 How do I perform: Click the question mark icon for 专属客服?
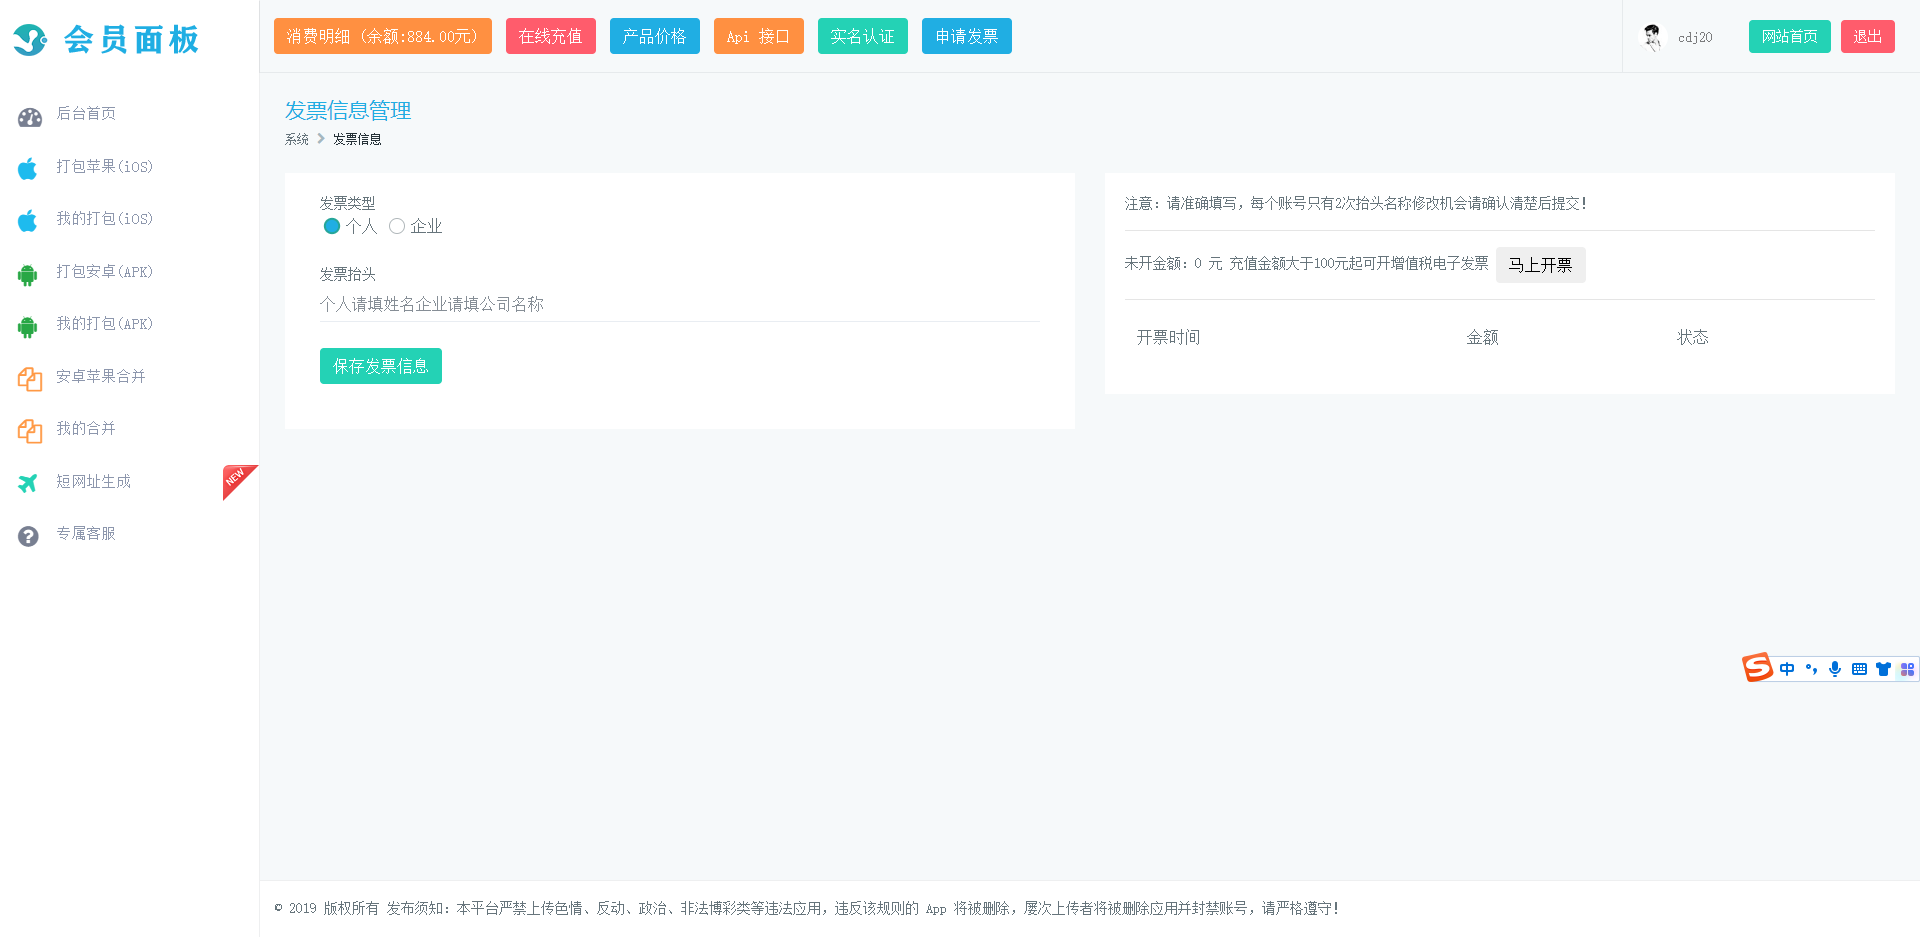coord(28,536)
